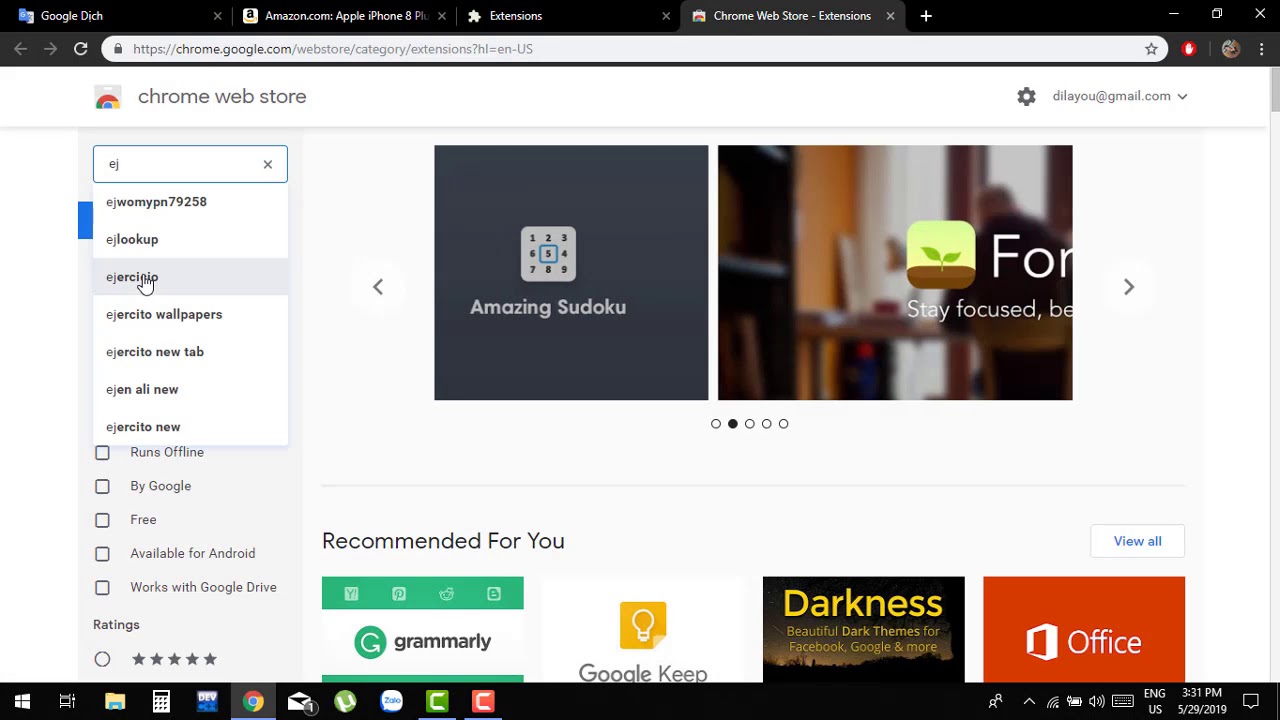The width and height of the screenshot is (1280, 720).
Task: Choose suggestion ejercito wallpapers
Action: pos(190,314)
